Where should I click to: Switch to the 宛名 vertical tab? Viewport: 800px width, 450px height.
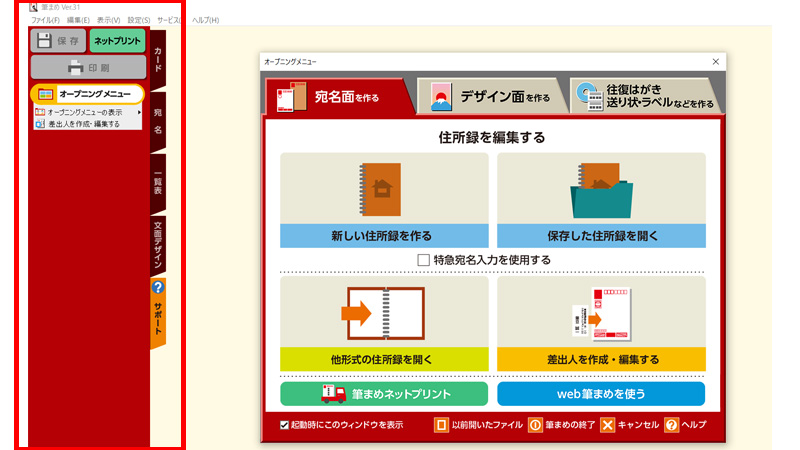click(158, 121)
